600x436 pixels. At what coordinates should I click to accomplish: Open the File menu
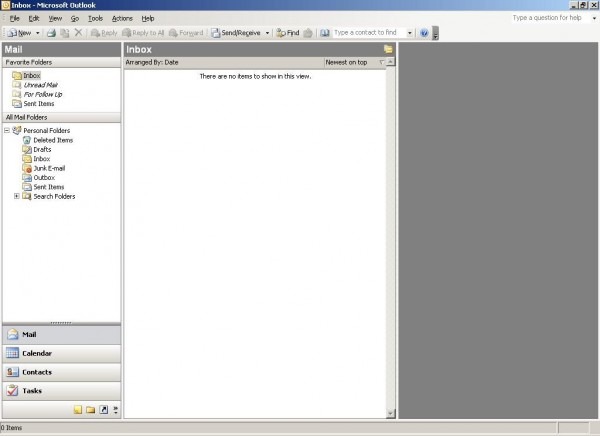point(15,18)
